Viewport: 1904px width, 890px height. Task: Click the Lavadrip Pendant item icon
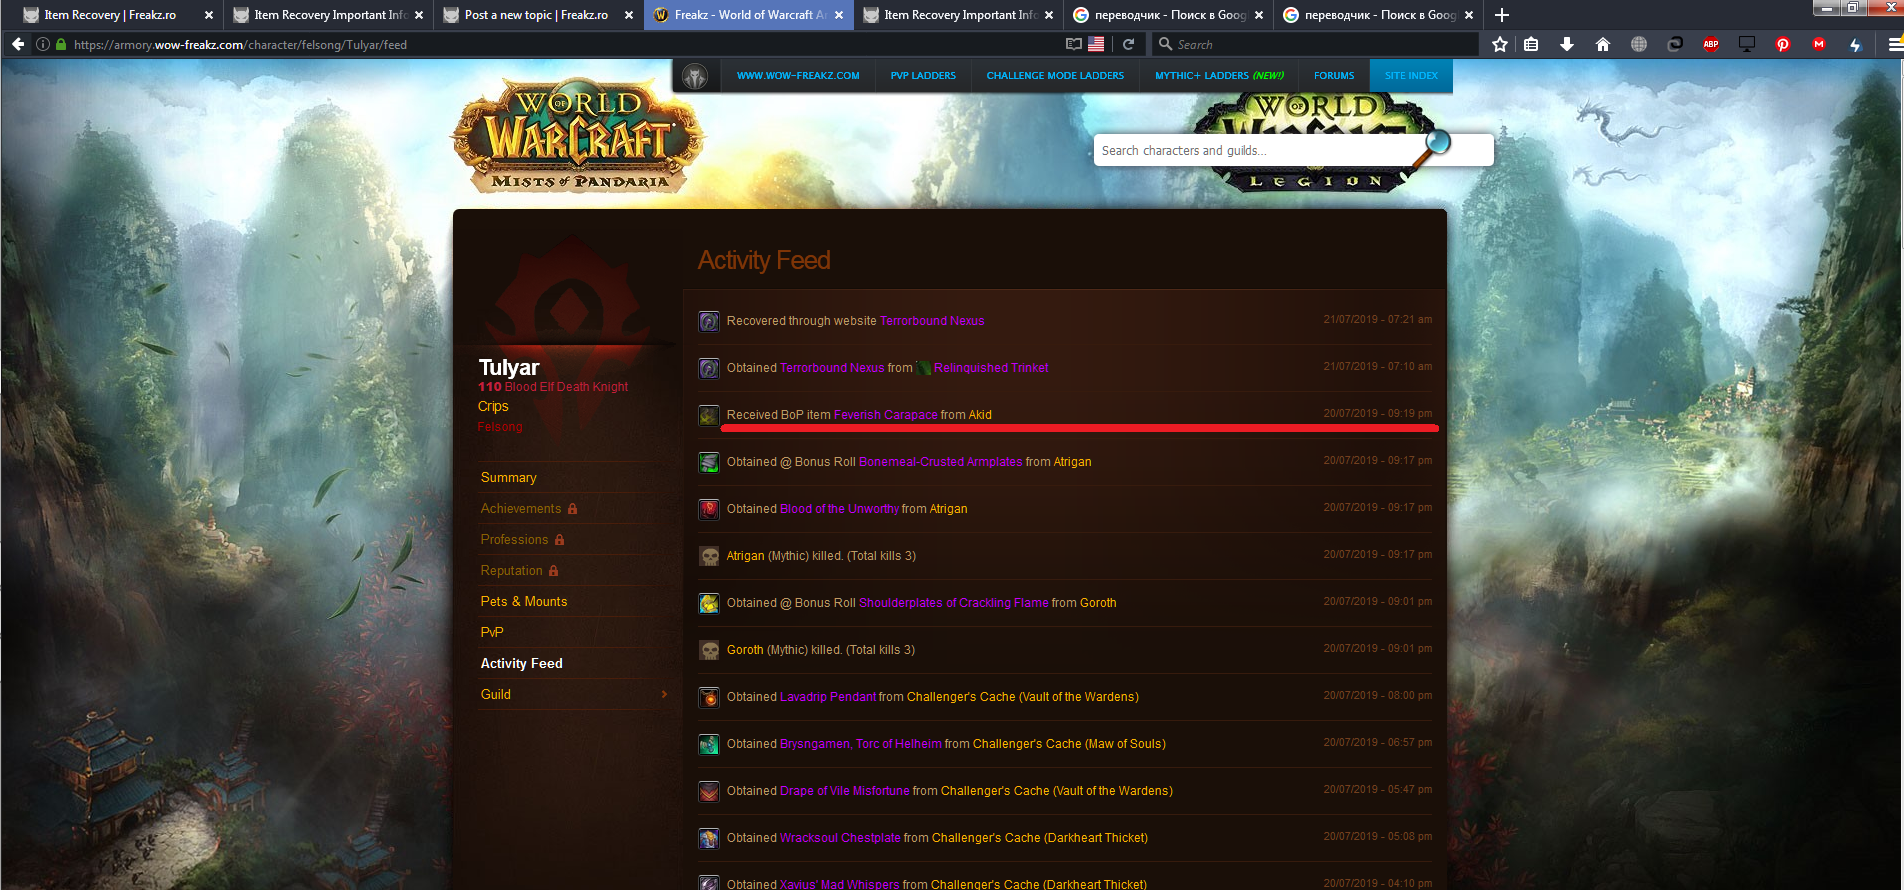coord(709,697)
